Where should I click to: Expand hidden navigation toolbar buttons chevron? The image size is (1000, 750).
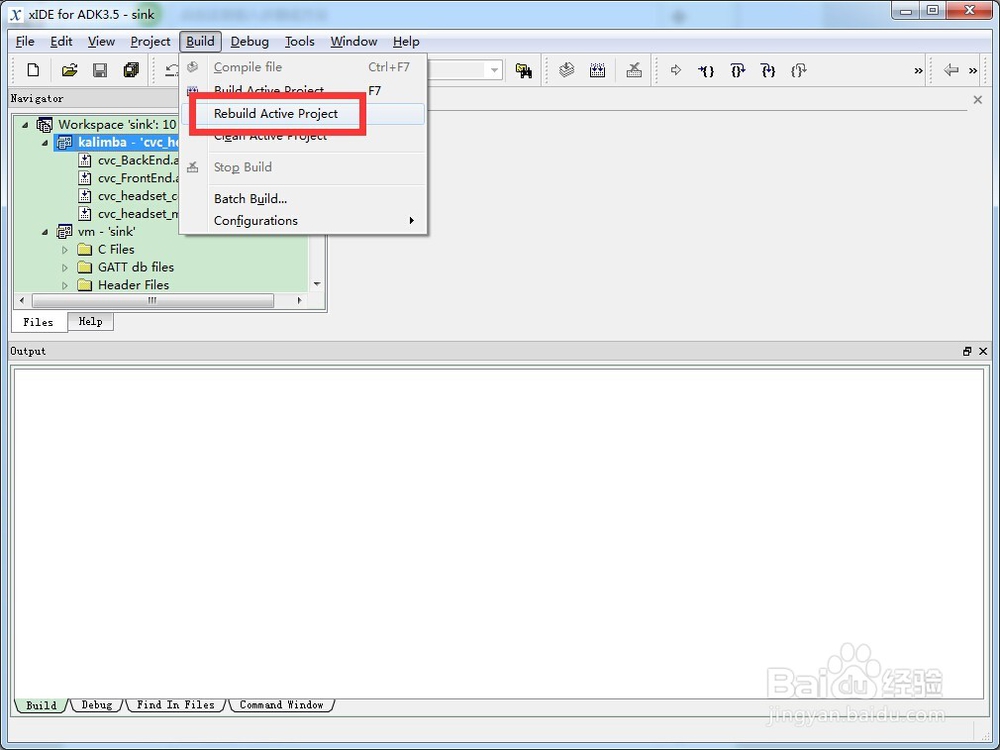pos(973,71)
